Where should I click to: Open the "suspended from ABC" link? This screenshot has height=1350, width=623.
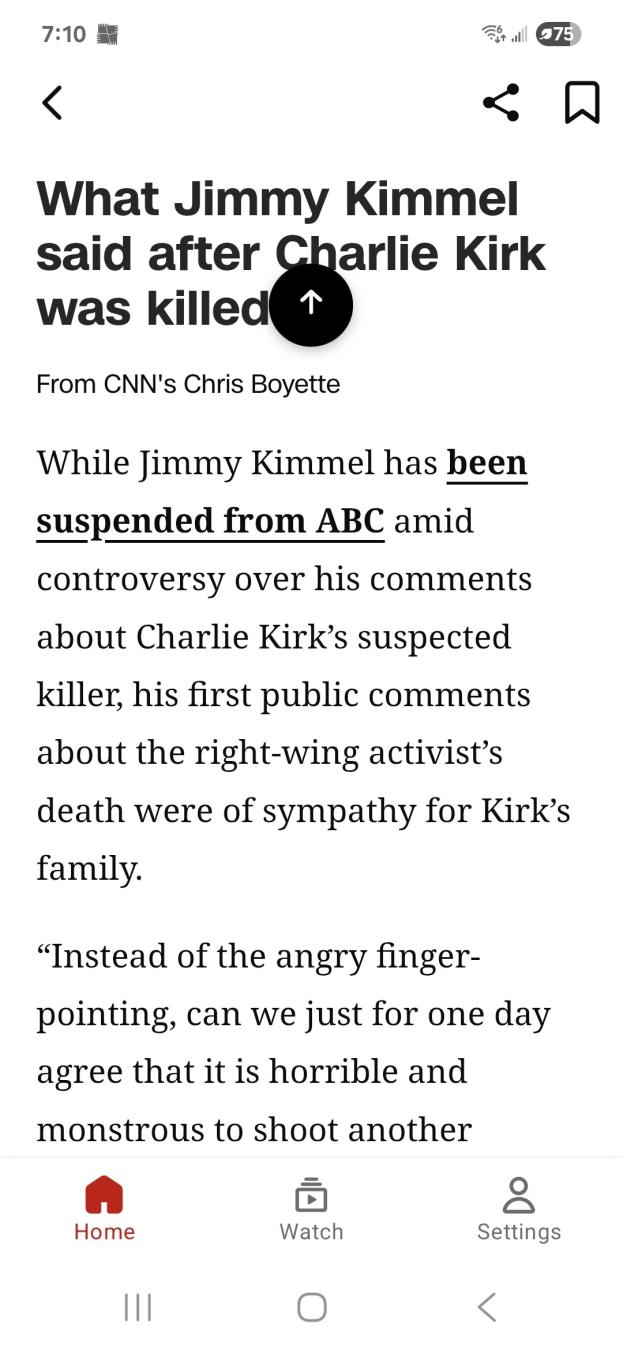click(x=210, y=521)
